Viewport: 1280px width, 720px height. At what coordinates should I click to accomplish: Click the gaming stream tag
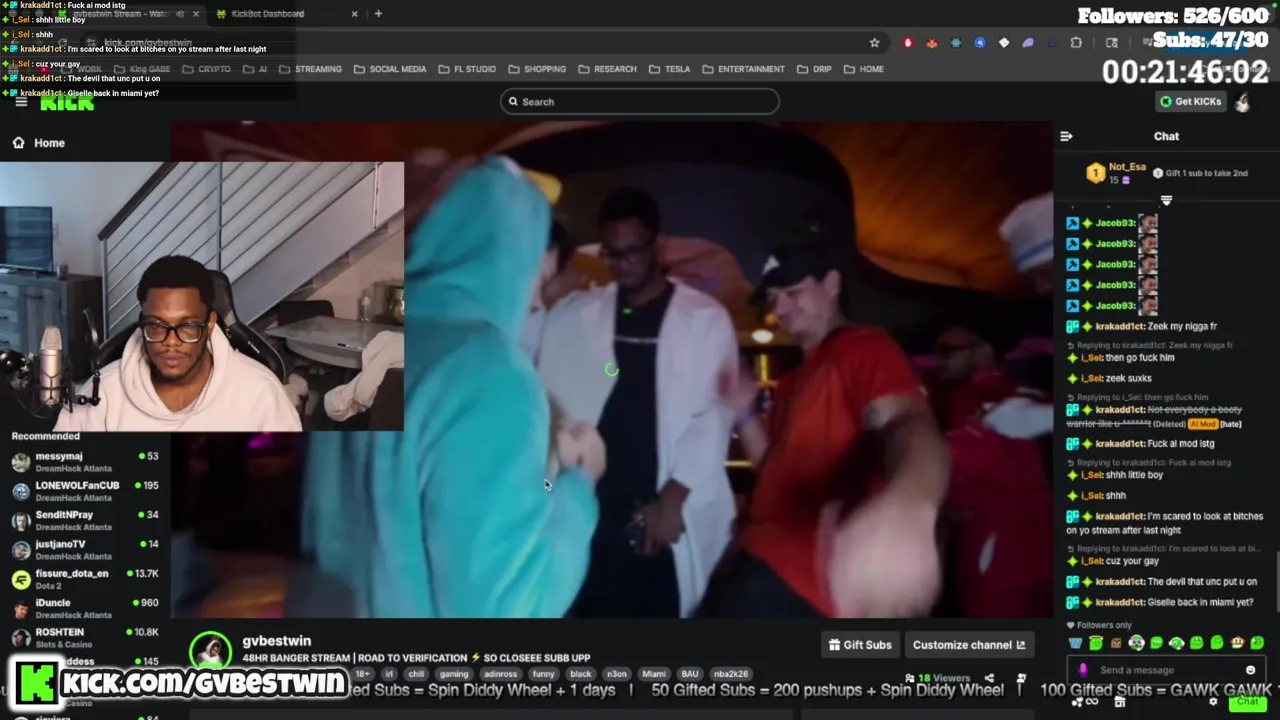coord(453,674)
